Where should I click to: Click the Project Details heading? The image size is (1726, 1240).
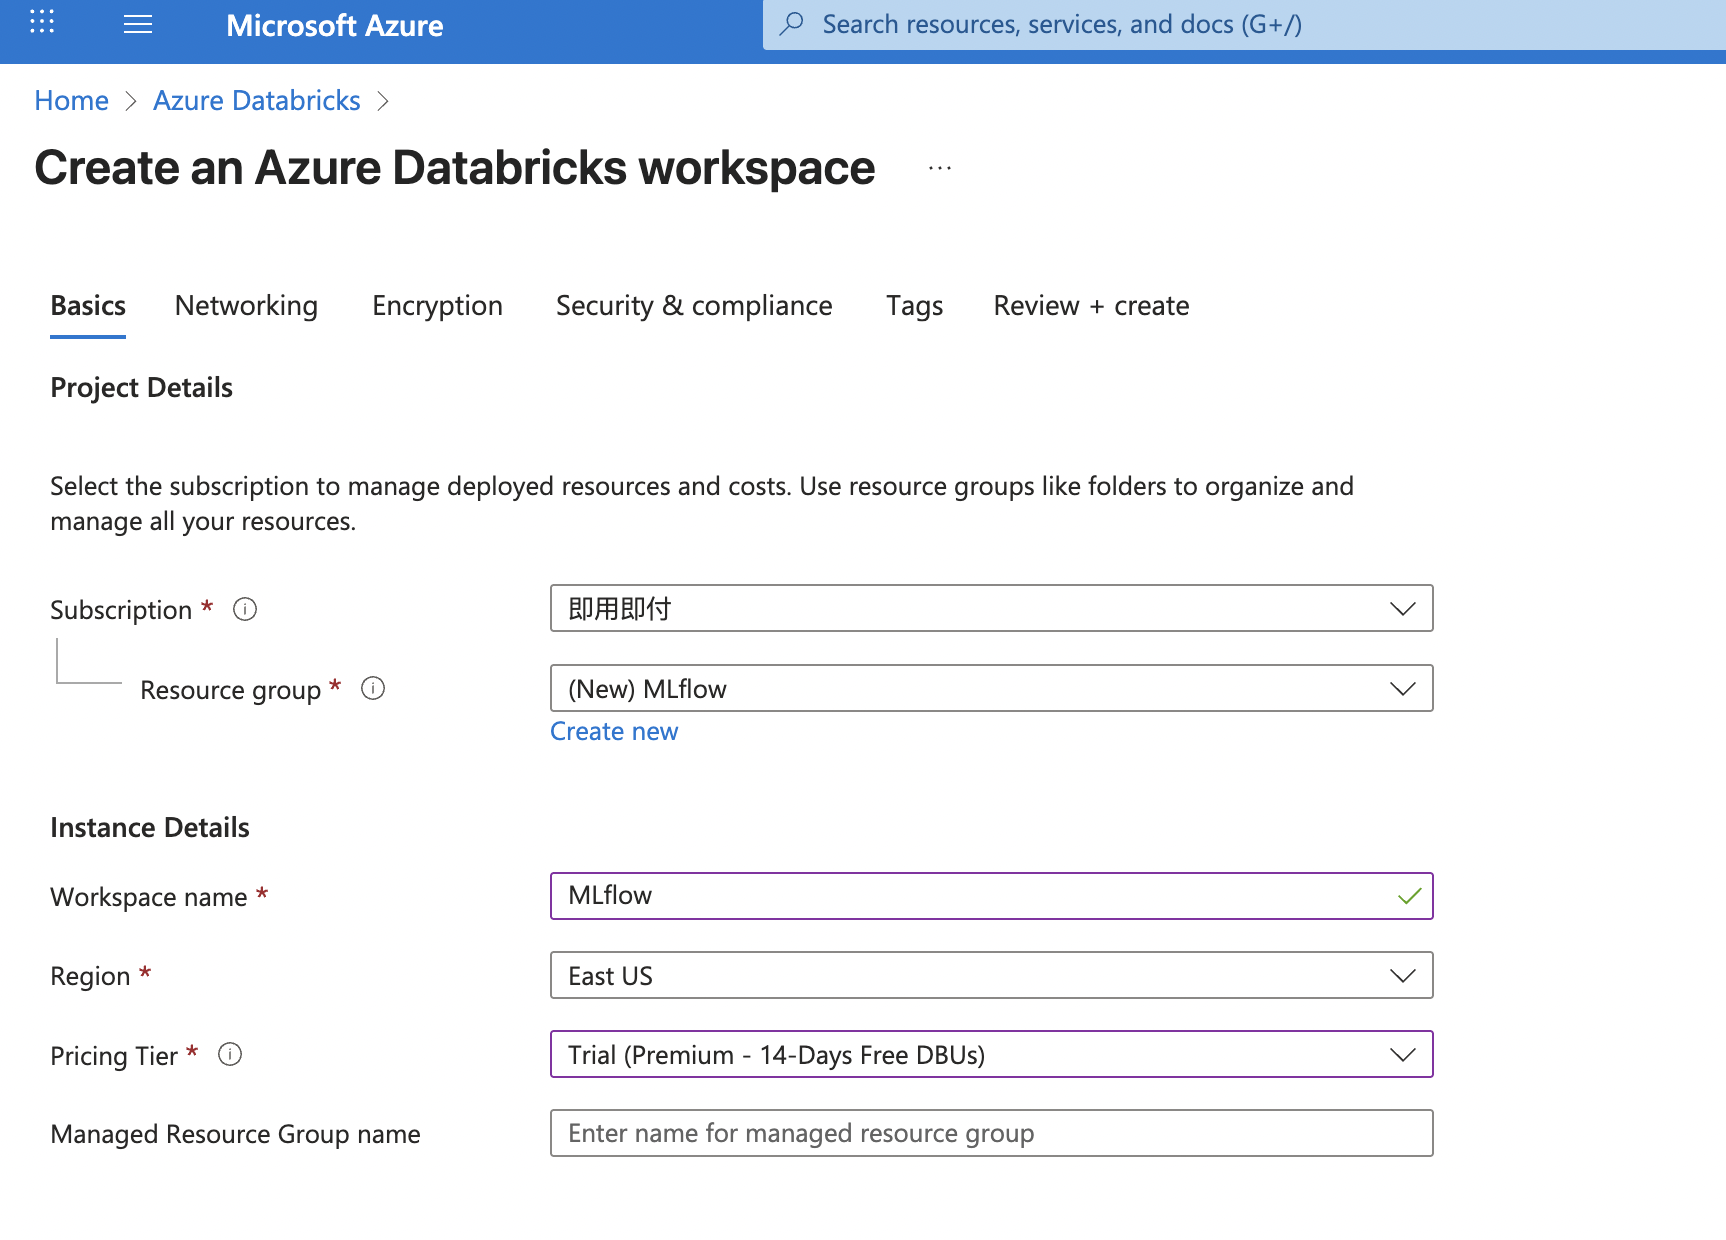pos(142,388)
